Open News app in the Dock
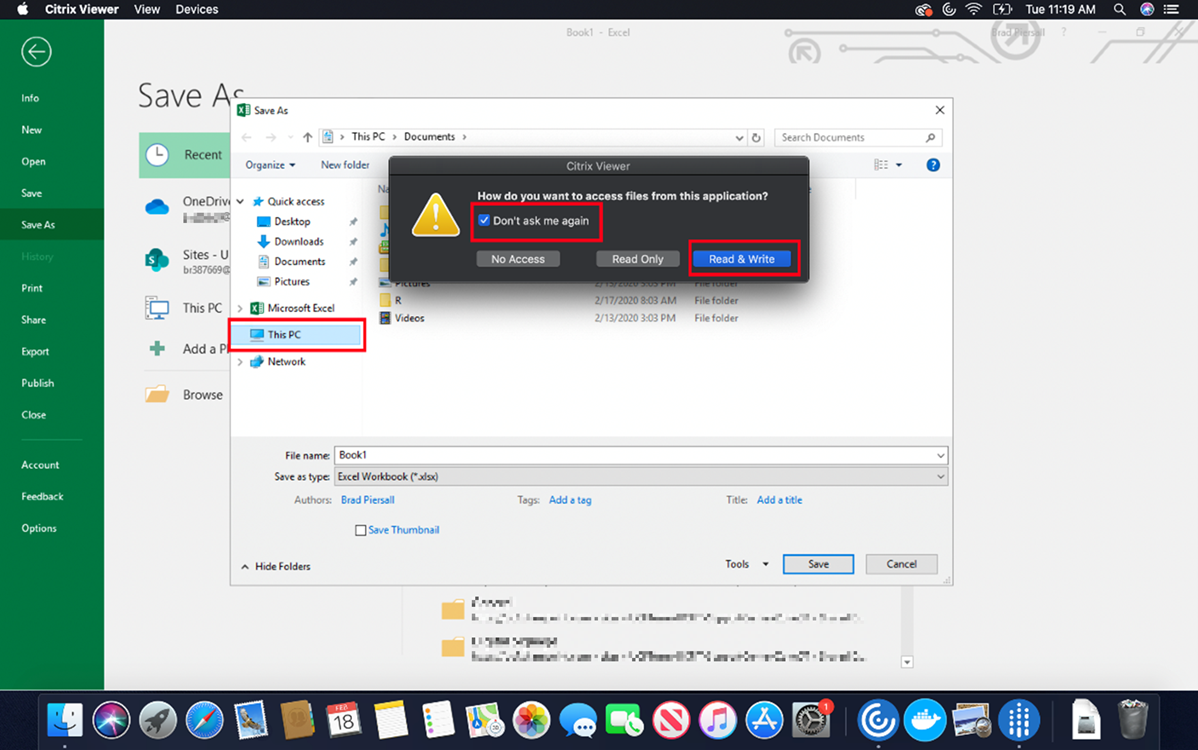 671,720
